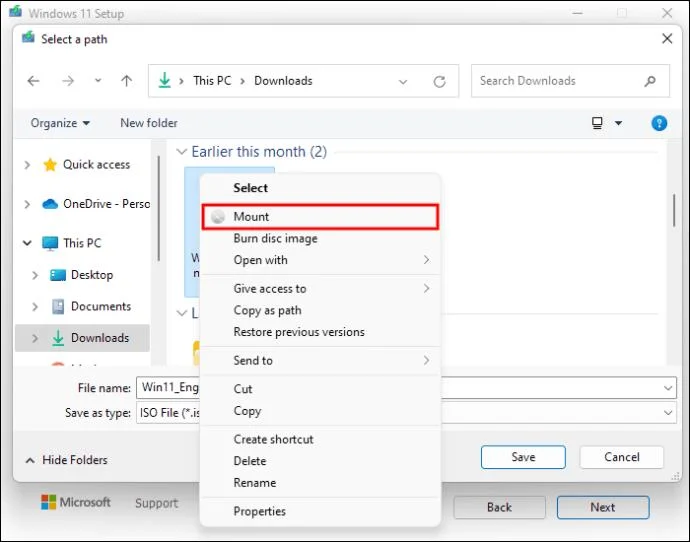This screenshot has width=690, height=542.
Task: Select Quick access in the sidebar
Action: [x=96, y=165]
